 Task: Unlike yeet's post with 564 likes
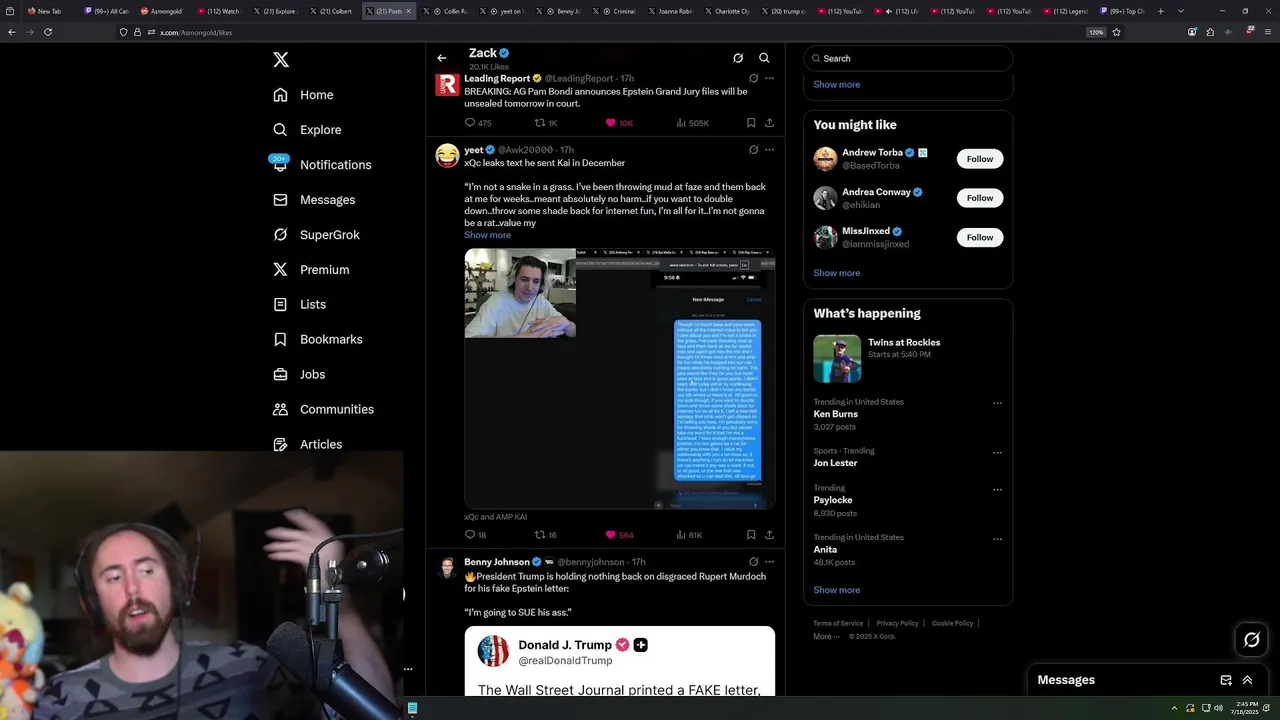click(619, 535)
